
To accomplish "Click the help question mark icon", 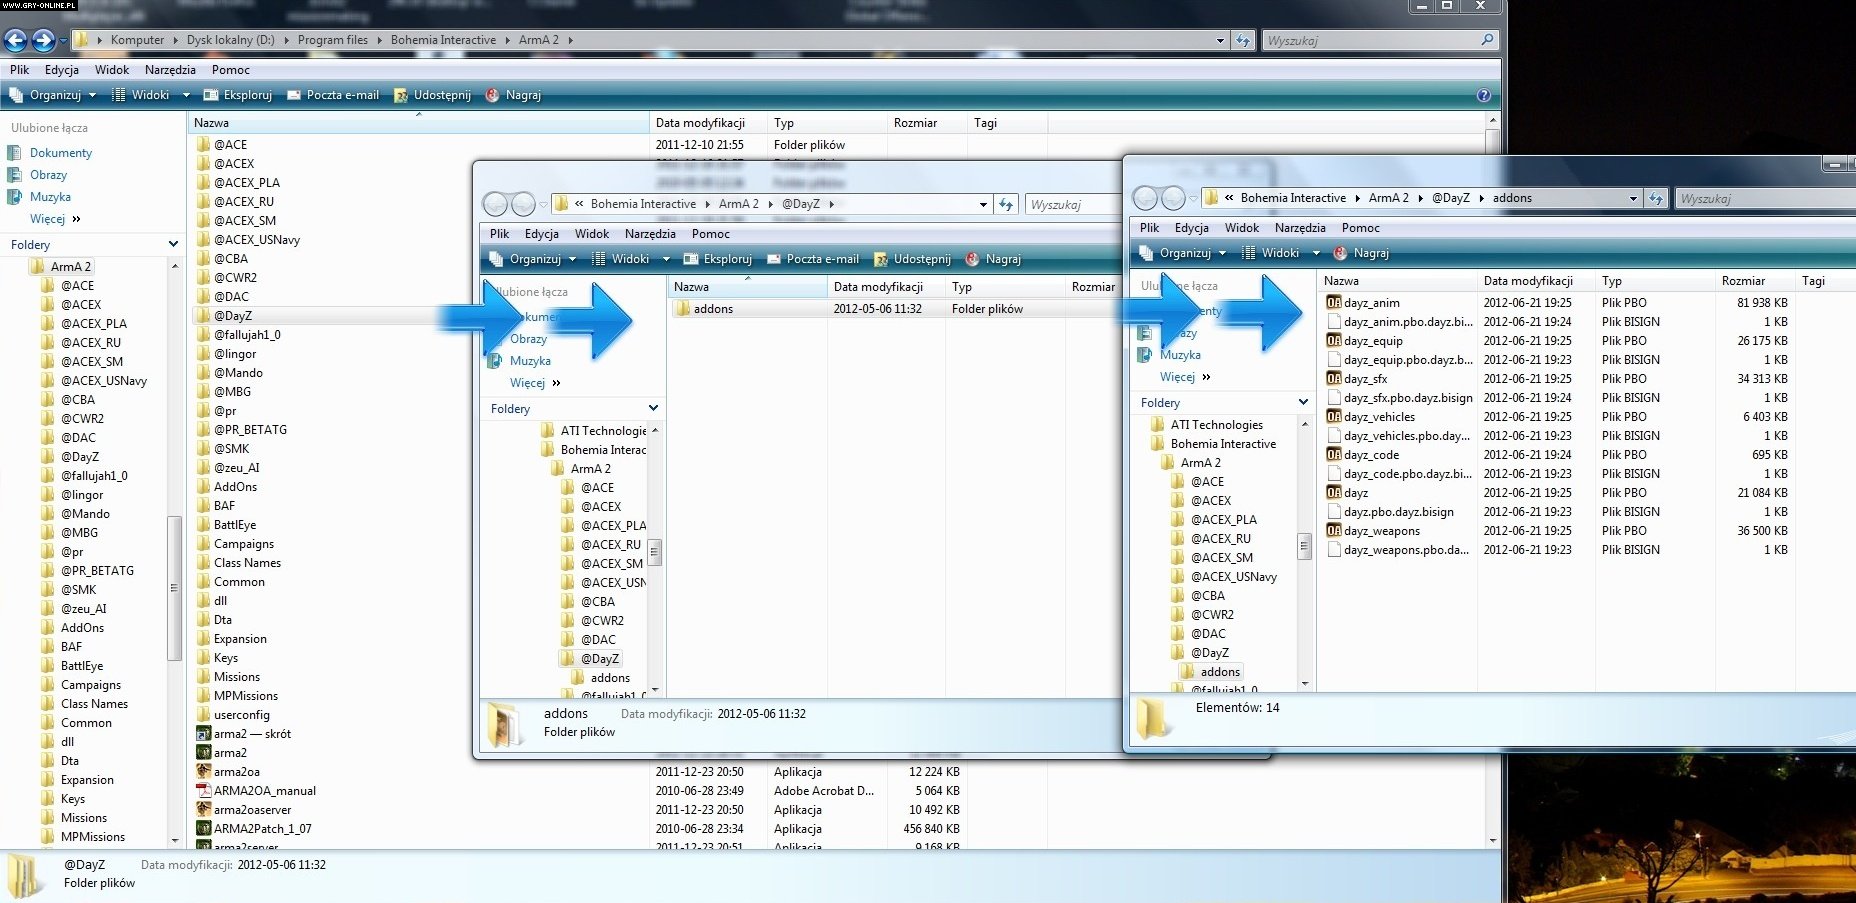I will point(1483,95).
